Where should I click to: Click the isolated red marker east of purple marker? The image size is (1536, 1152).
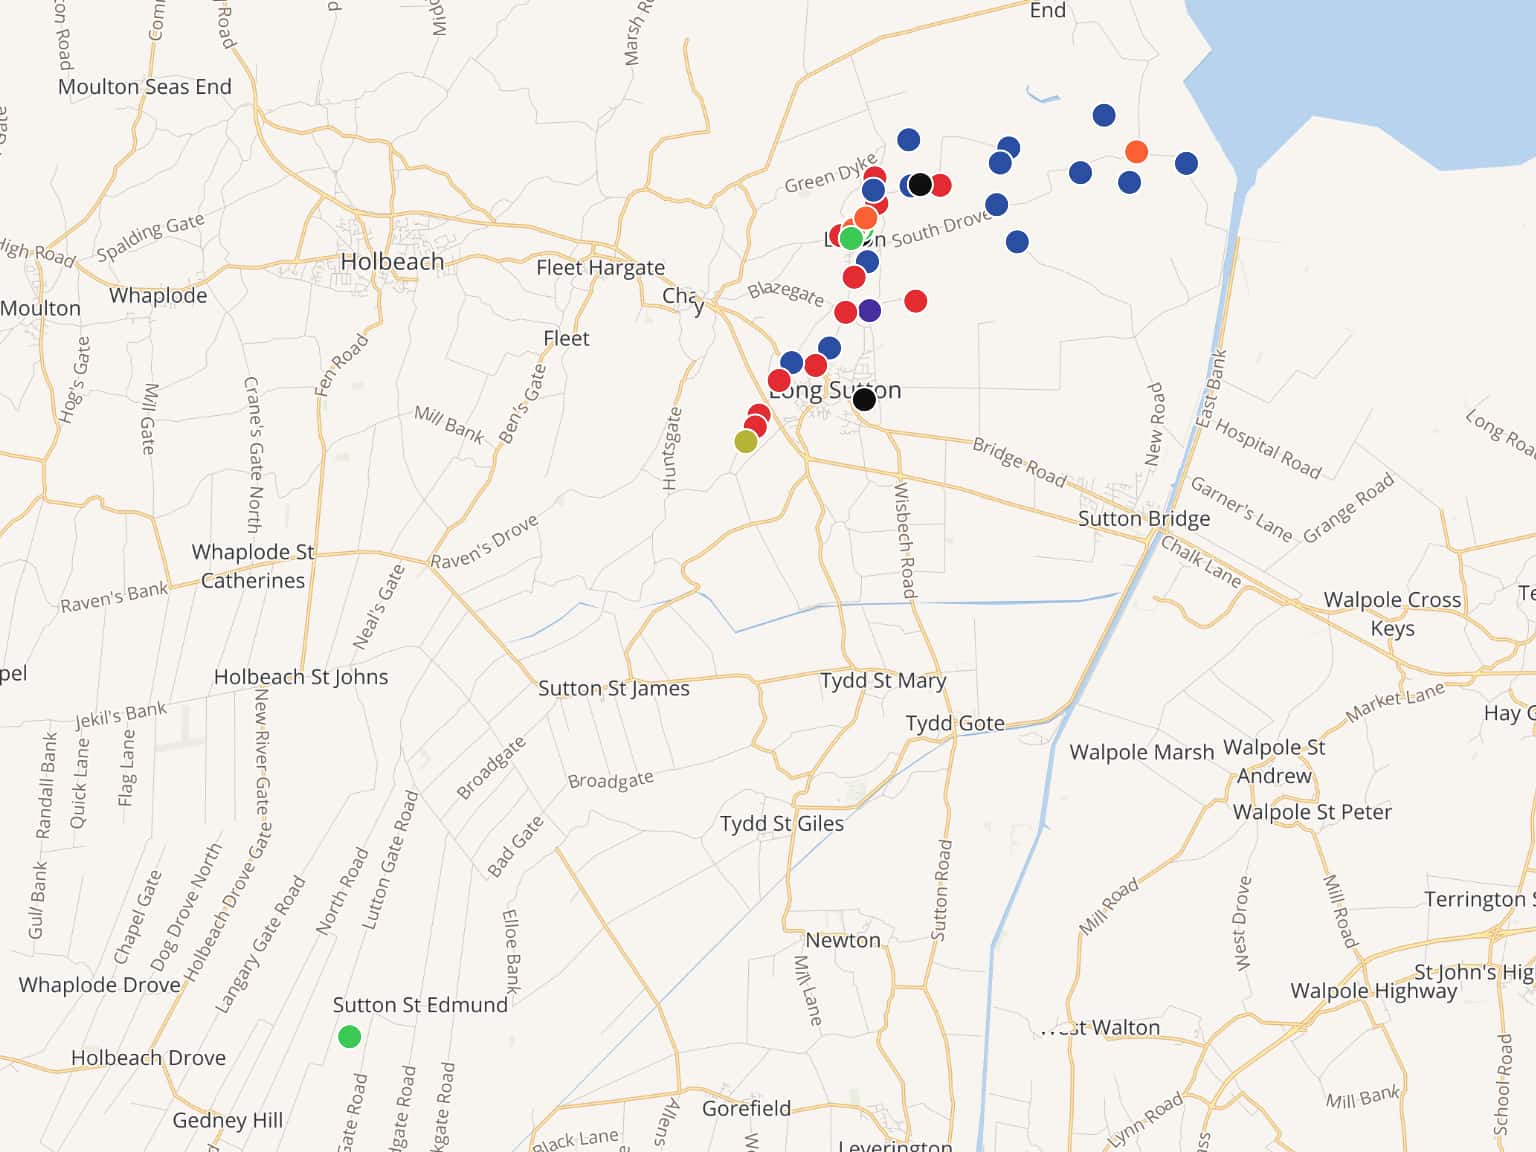pos(915,301)
